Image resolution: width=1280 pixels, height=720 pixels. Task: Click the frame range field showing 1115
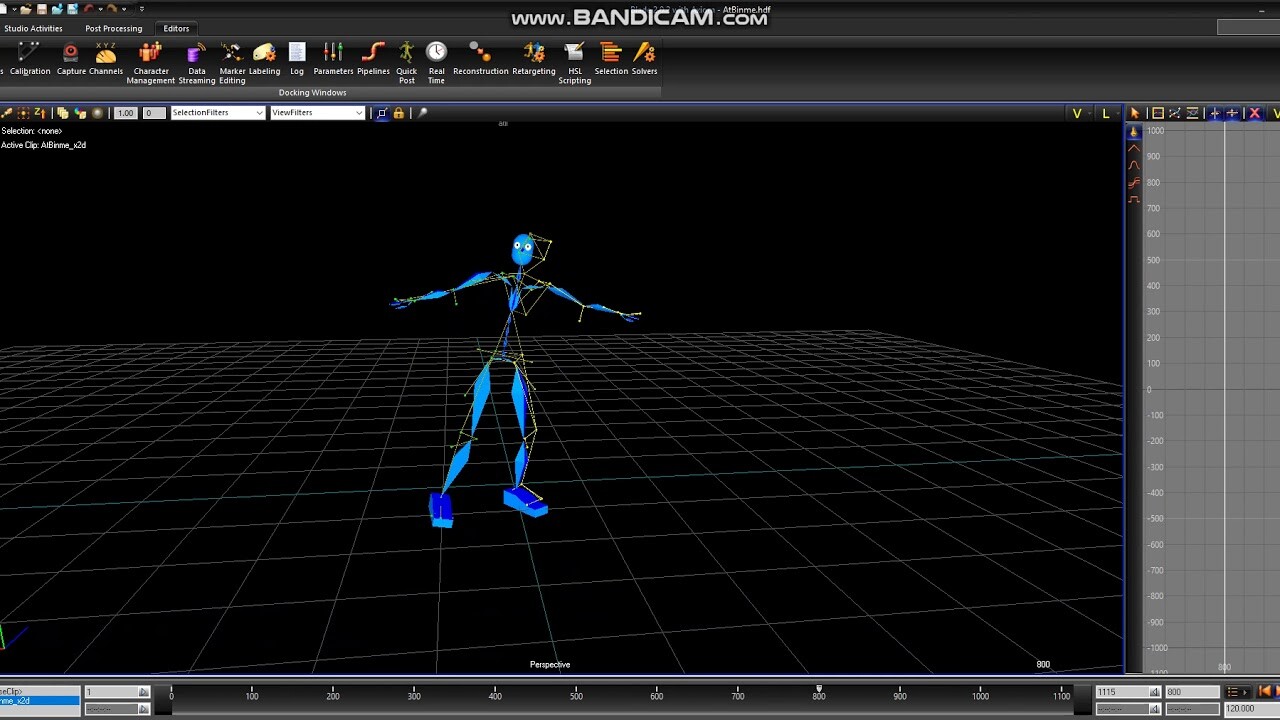1123,691
